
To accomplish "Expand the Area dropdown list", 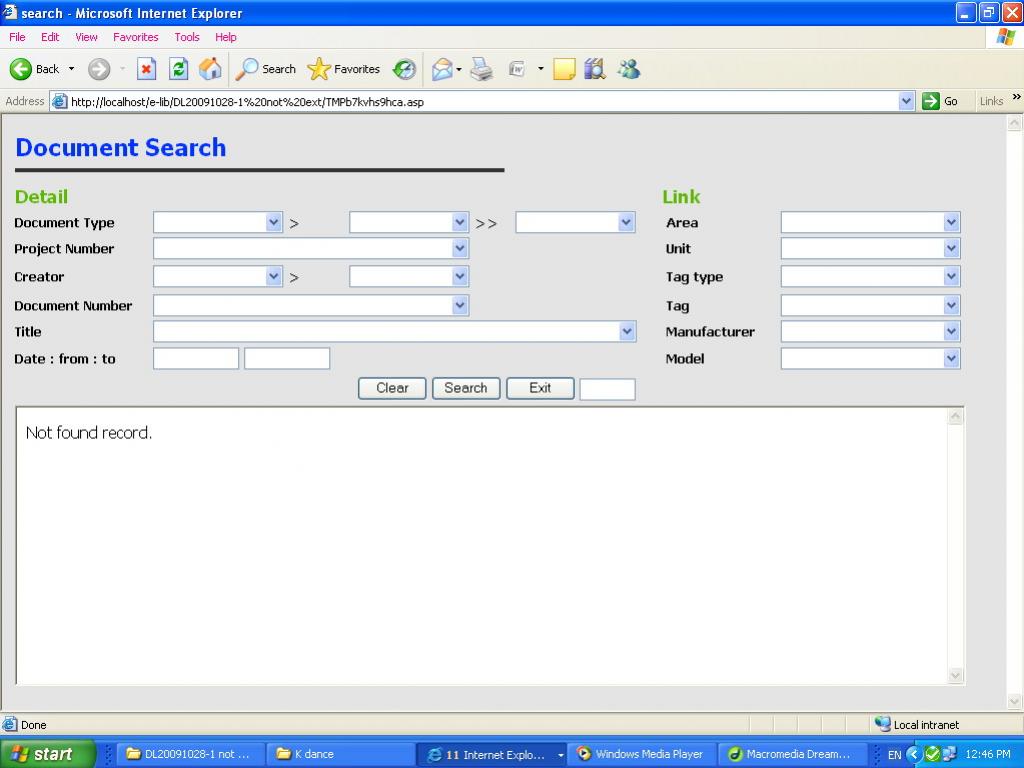I will (951, 223).
